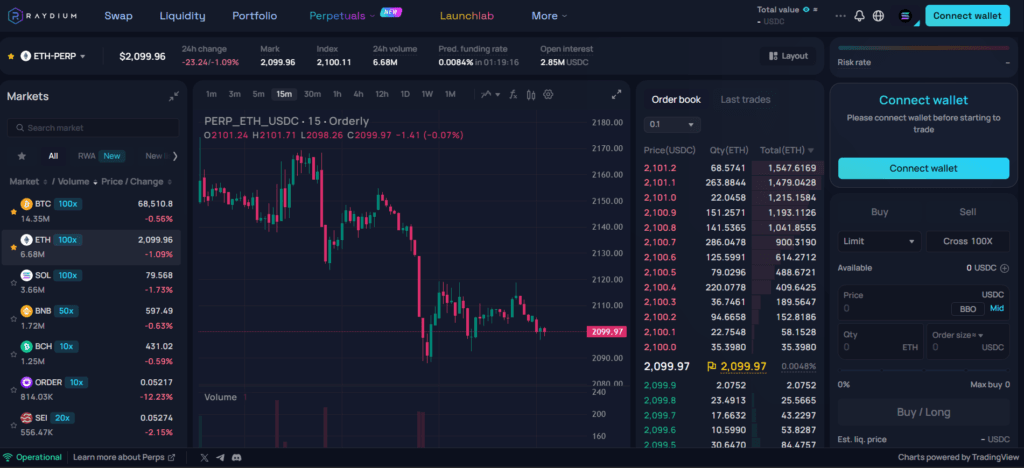Click the Layout grid icon
The height and width of the screenshot is (468, 1024).
773,56
